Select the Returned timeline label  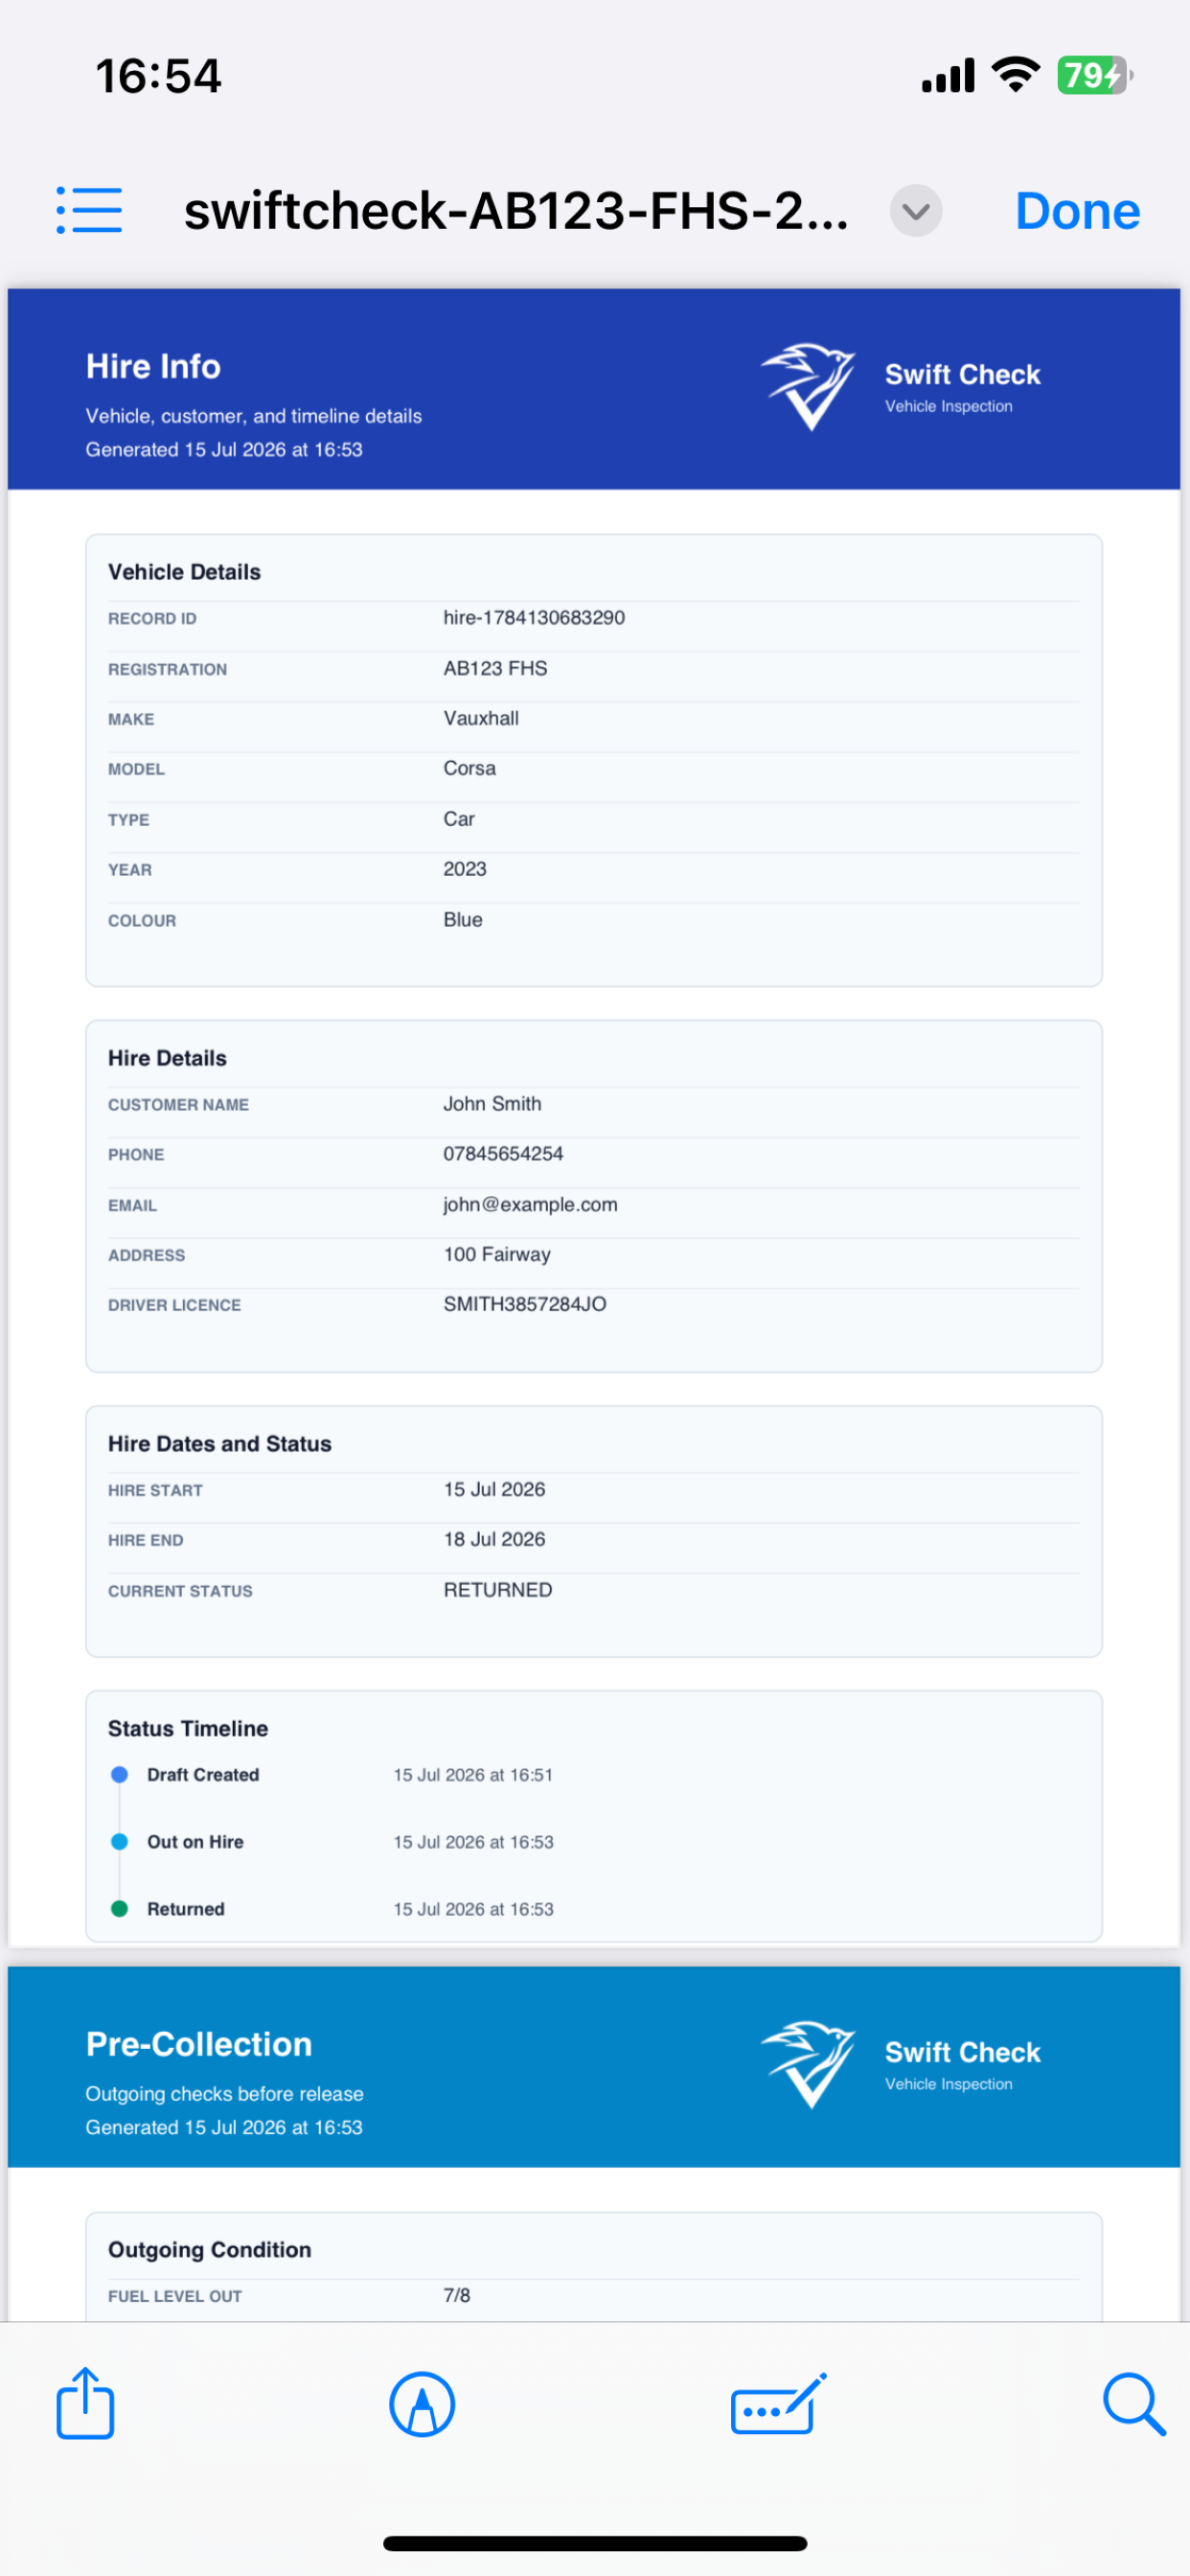186,1909
